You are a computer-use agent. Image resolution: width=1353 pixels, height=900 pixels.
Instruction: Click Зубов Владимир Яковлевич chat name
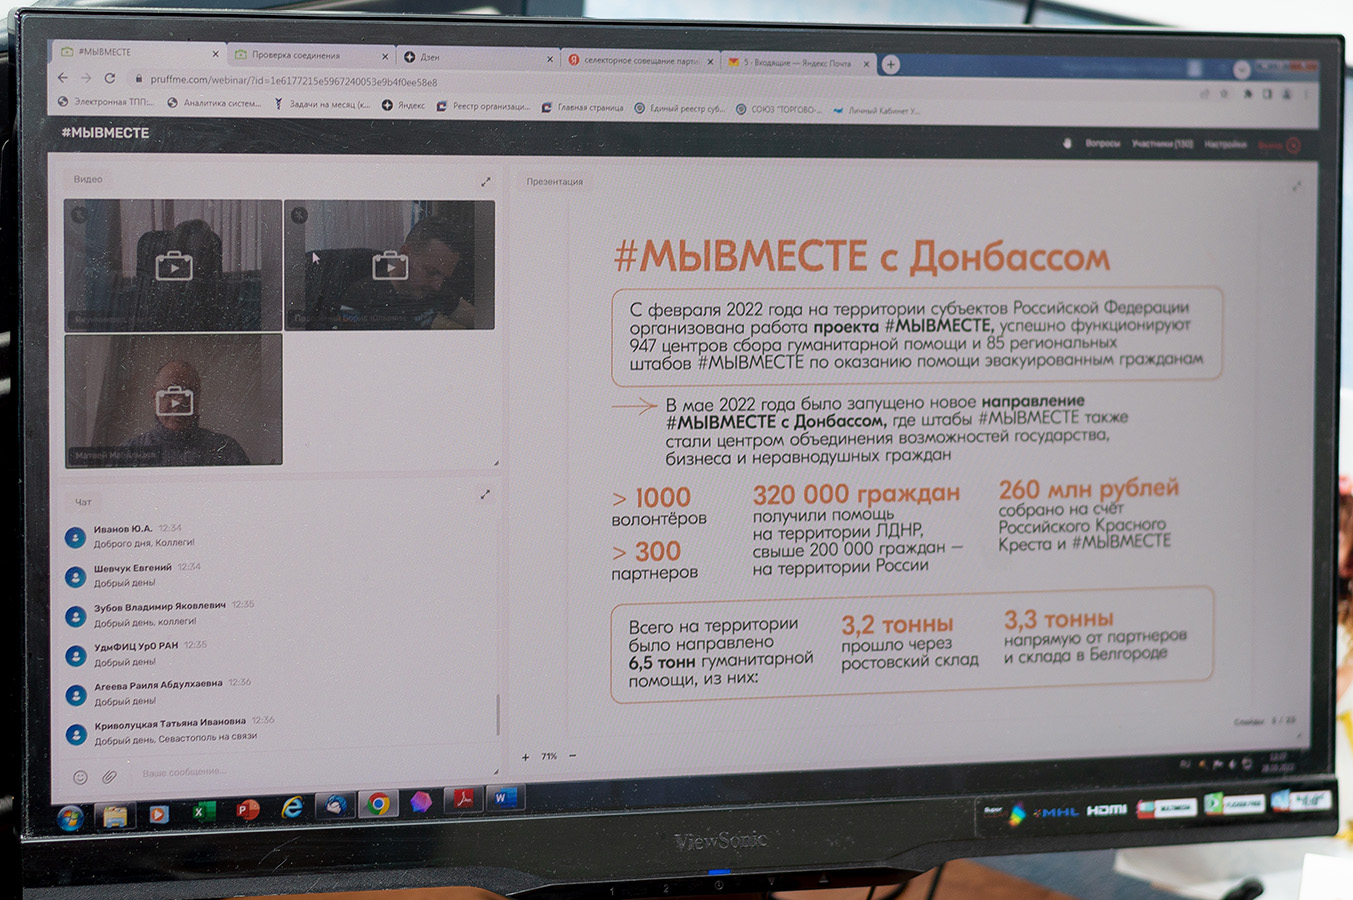coord(160,606)
